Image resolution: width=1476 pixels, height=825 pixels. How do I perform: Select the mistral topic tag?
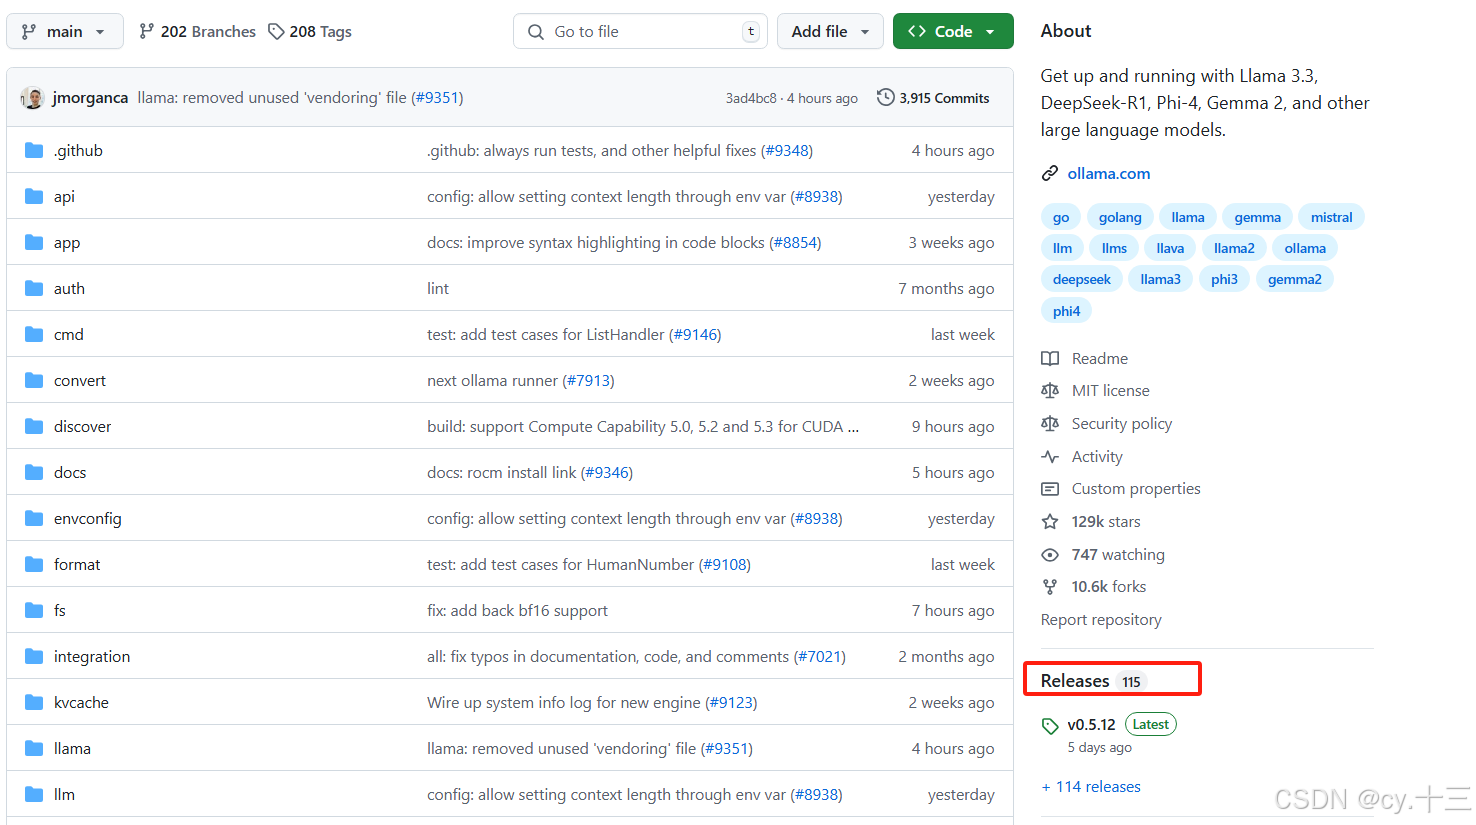click(x=1332, y=217)
